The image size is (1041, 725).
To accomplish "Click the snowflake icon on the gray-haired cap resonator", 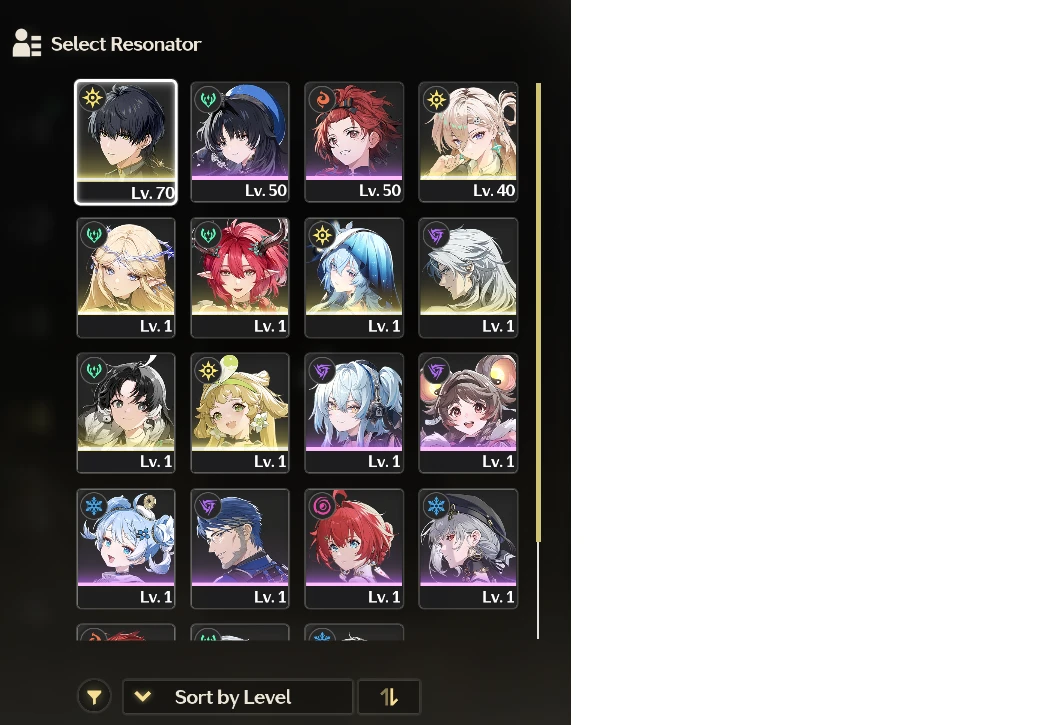I will tap(437, 506).
